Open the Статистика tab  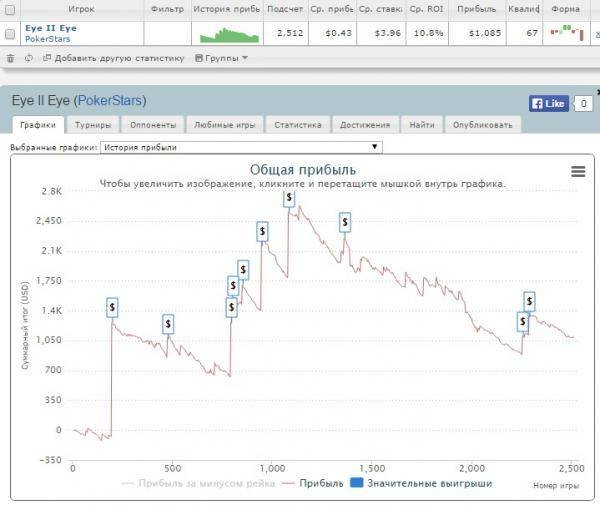(297, 125)
